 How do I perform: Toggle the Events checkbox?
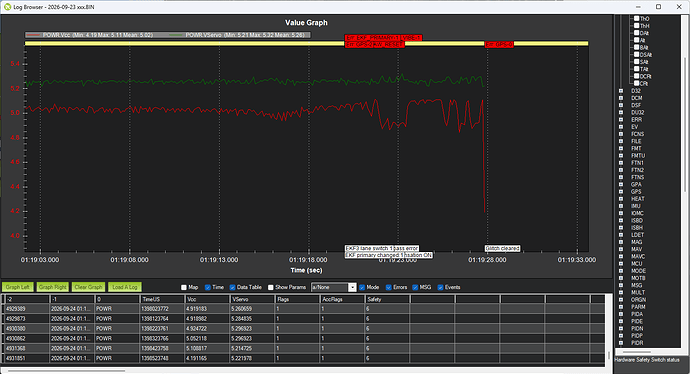pos(440,287)
